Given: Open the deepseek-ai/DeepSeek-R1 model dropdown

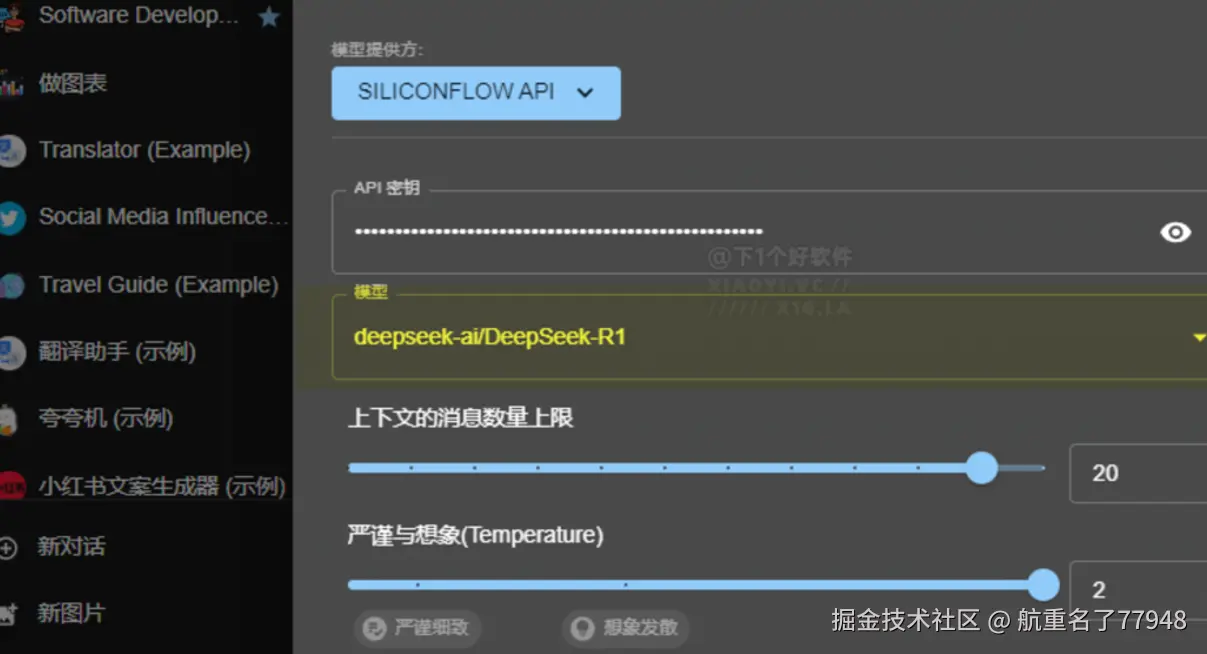Looking at the screenshot, I should click(770, 337).
